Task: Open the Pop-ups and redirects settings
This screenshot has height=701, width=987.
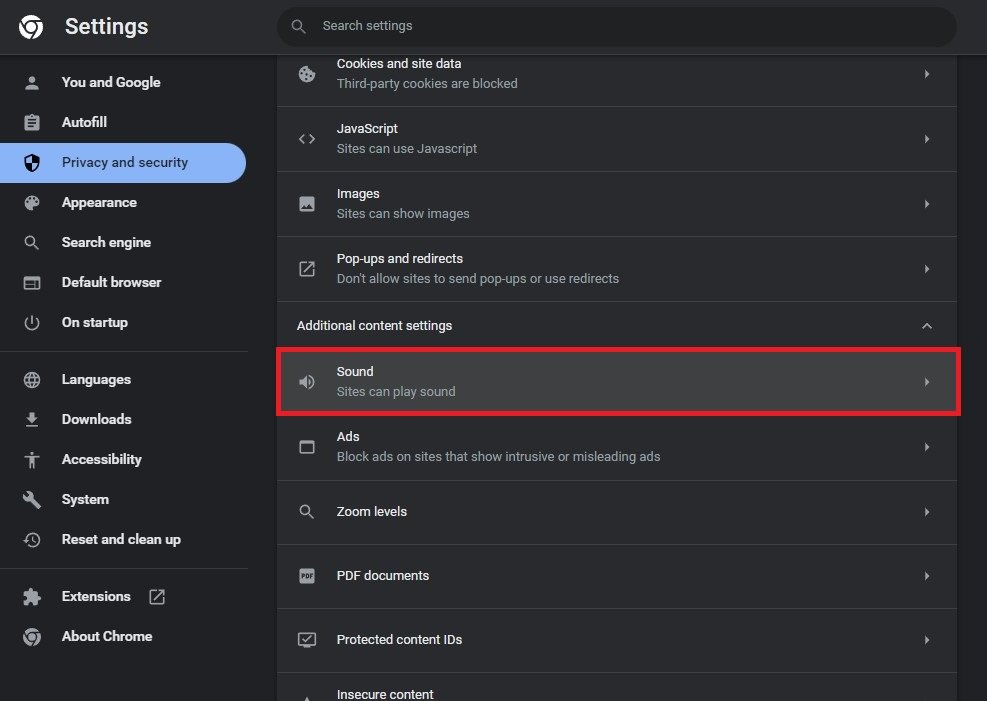Action: coord(616,269)
